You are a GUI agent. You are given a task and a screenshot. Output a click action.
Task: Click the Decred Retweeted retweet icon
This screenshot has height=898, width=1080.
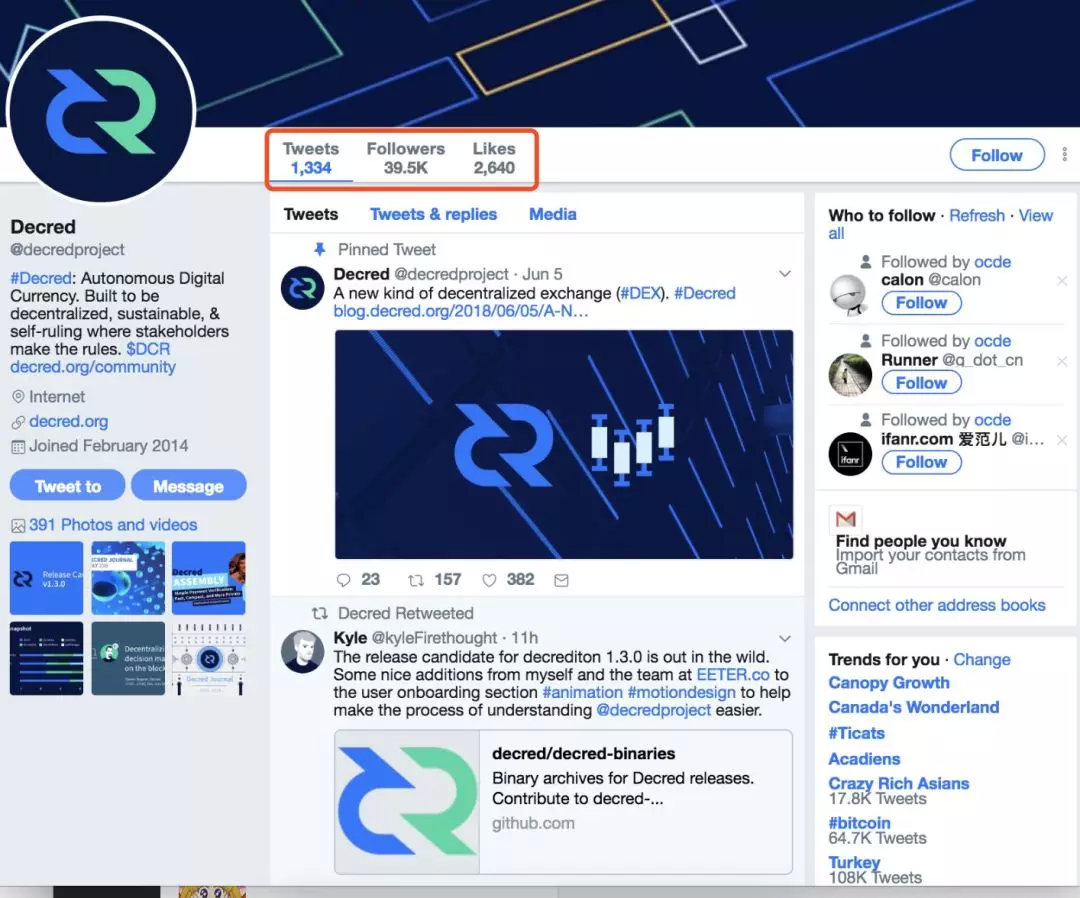click(320, 613)
